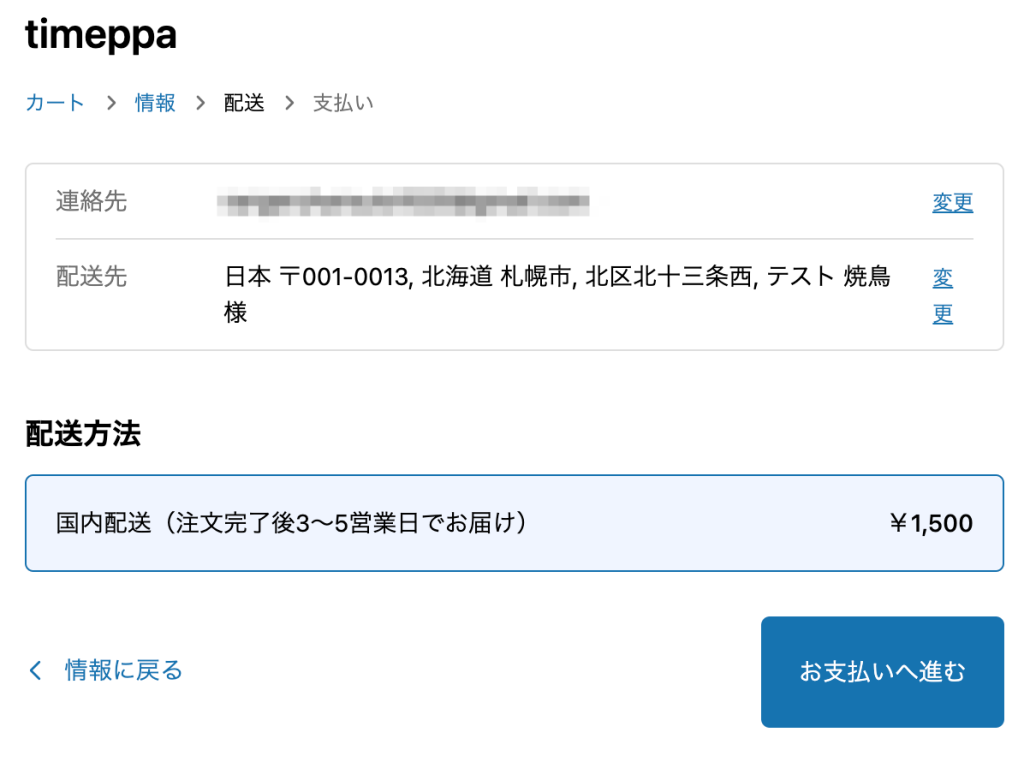The height and width of the screenshot is (762, 1024).
Task: Open the 情報 breadcrumb step
Action: [x=154, y=102]
